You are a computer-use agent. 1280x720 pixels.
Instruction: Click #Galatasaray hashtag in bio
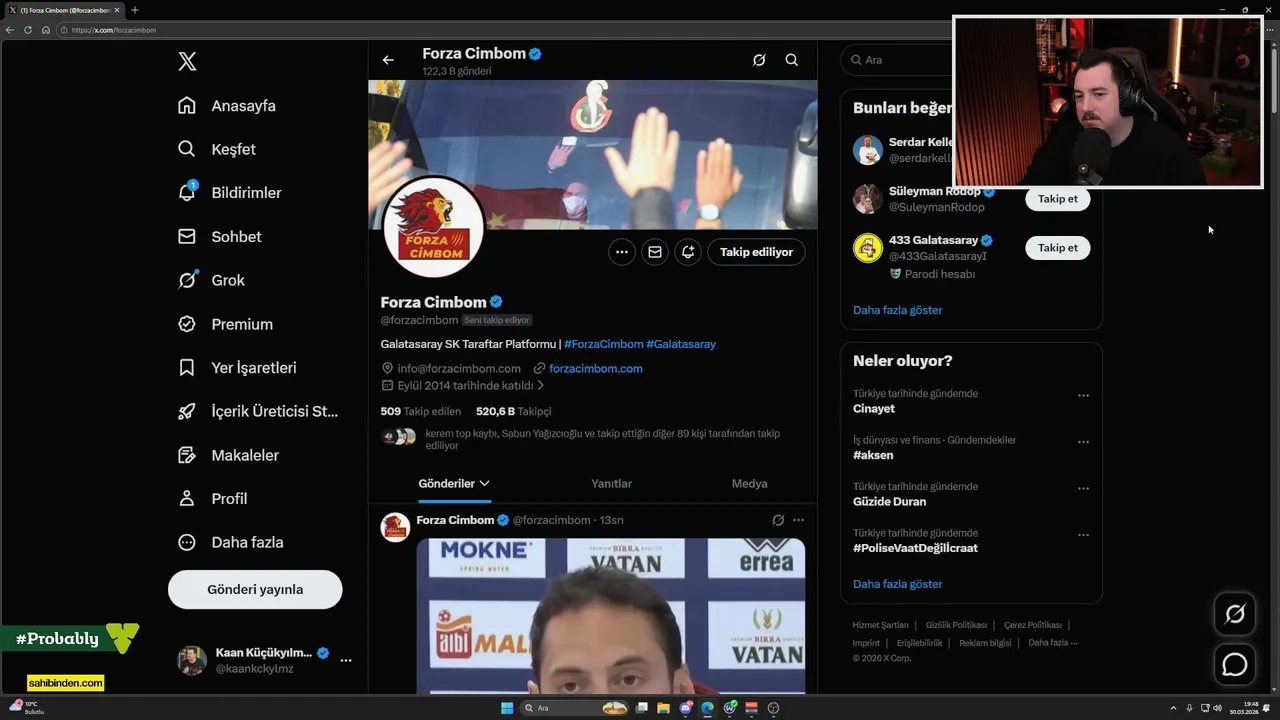point(681,344)
